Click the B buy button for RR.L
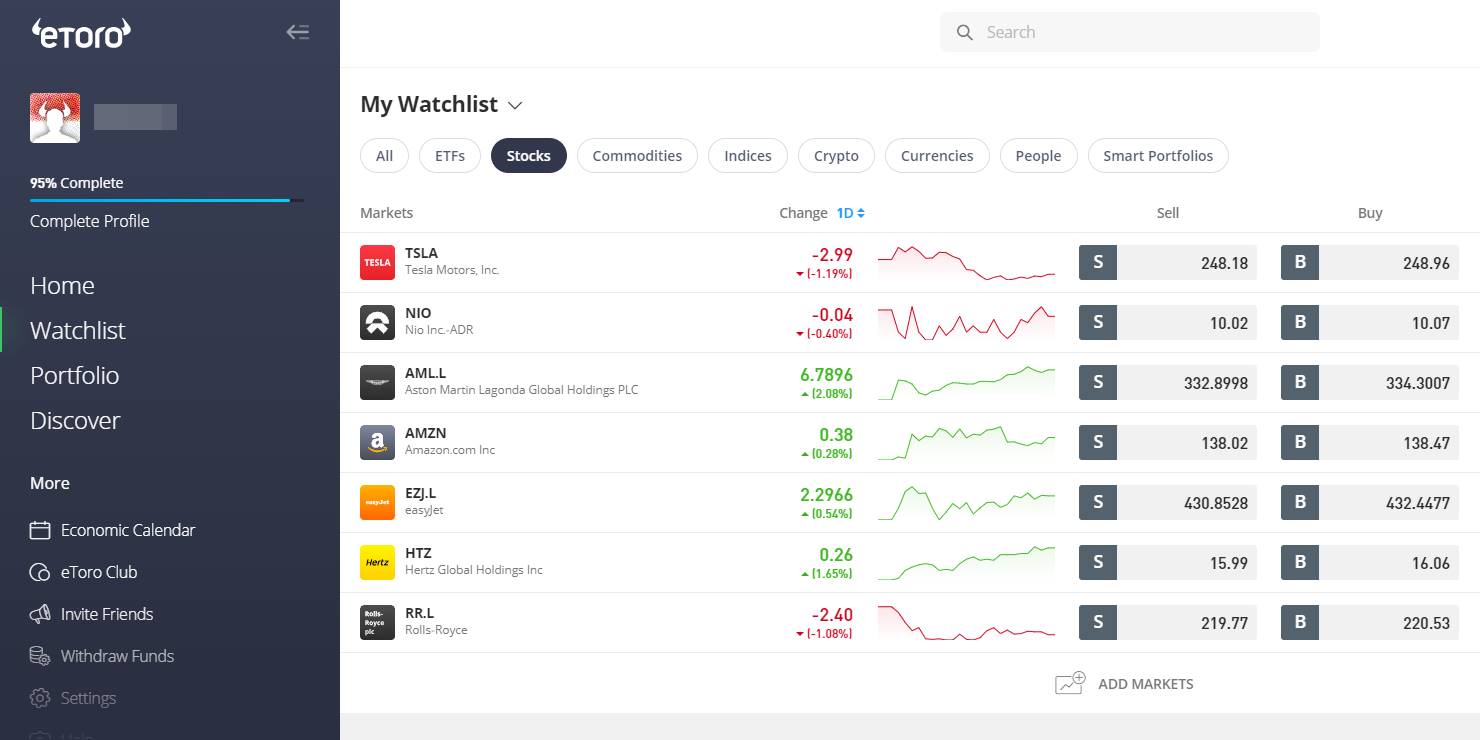 1300,623
